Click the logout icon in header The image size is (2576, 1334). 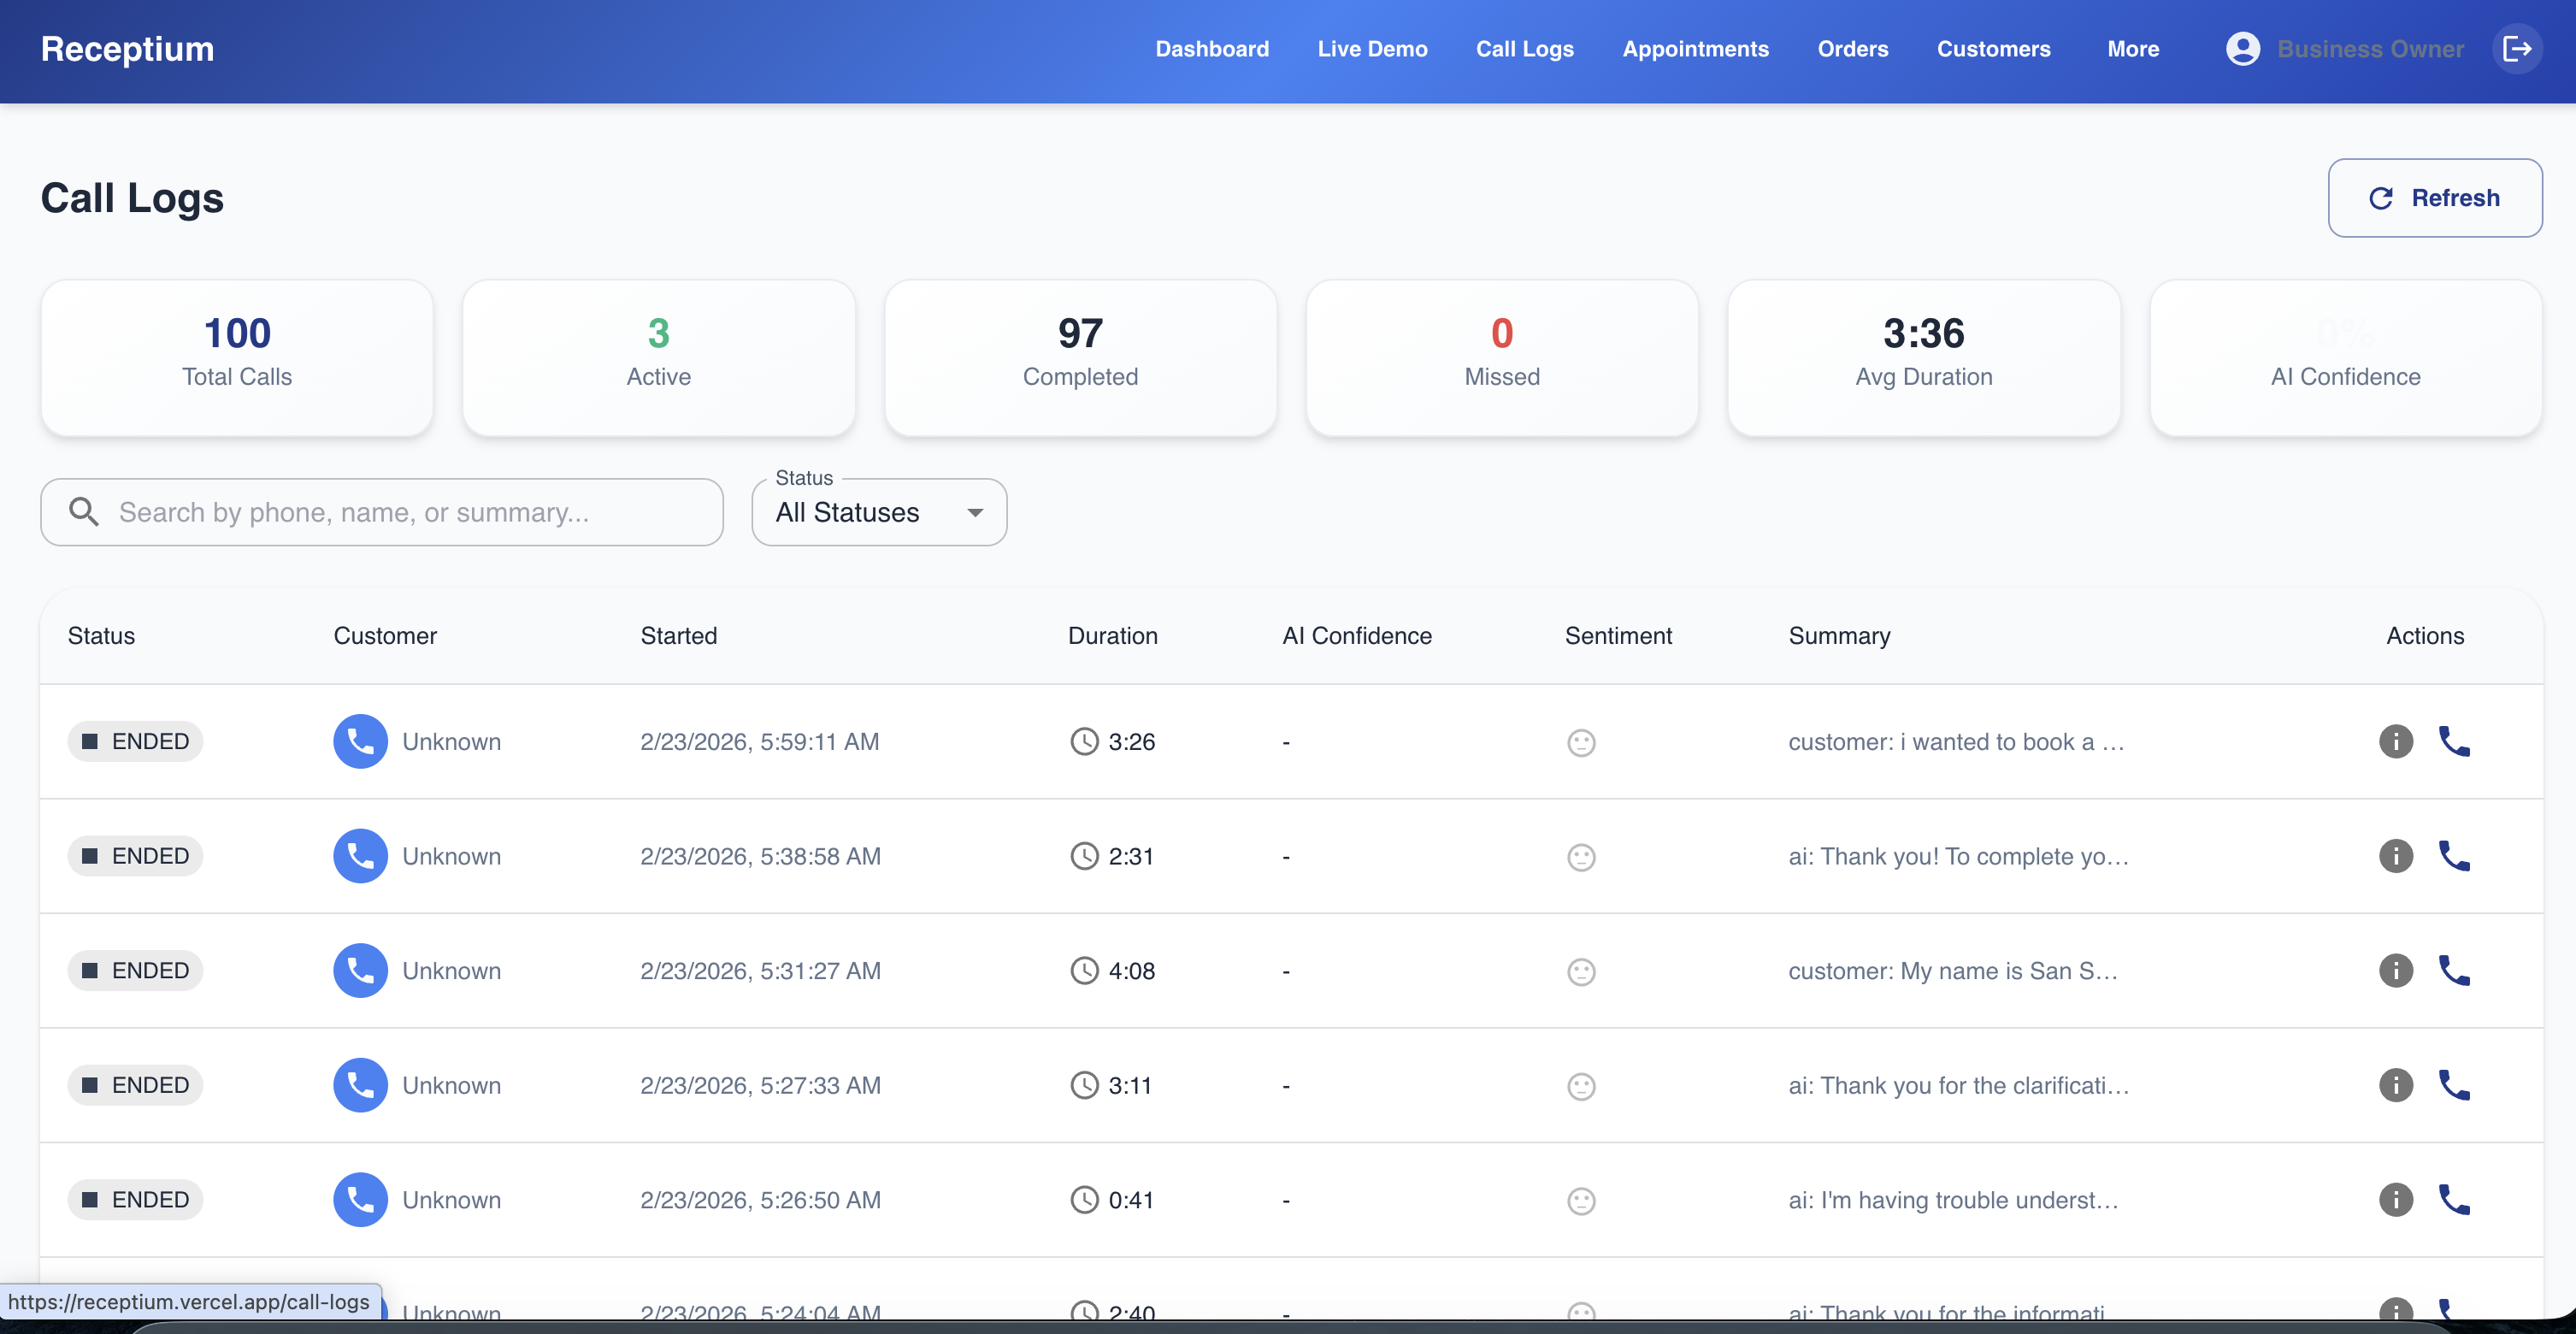[x=2516, y=49]
